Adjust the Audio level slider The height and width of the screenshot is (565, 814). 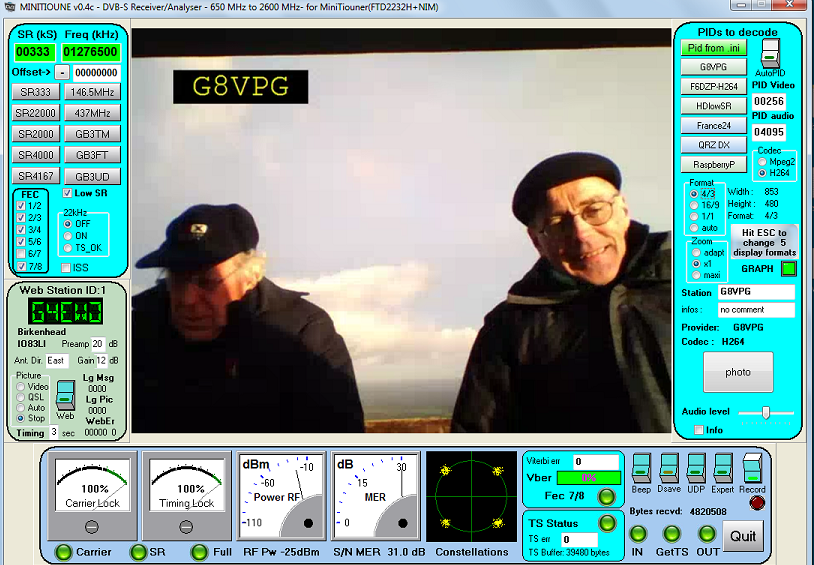766,412
